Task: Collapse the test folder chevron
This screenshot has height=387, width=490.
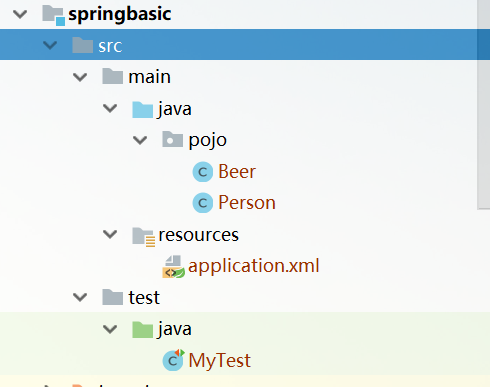Action: [x=80, y=297]
